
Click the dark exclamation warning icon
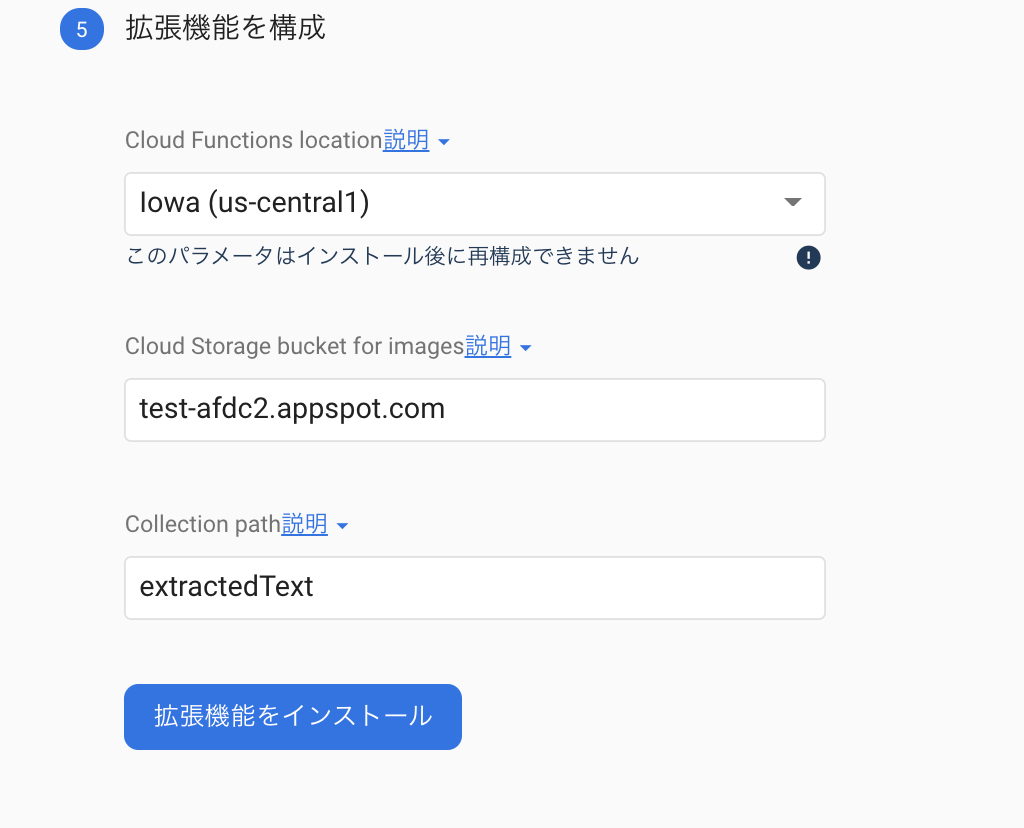[808, 257]
